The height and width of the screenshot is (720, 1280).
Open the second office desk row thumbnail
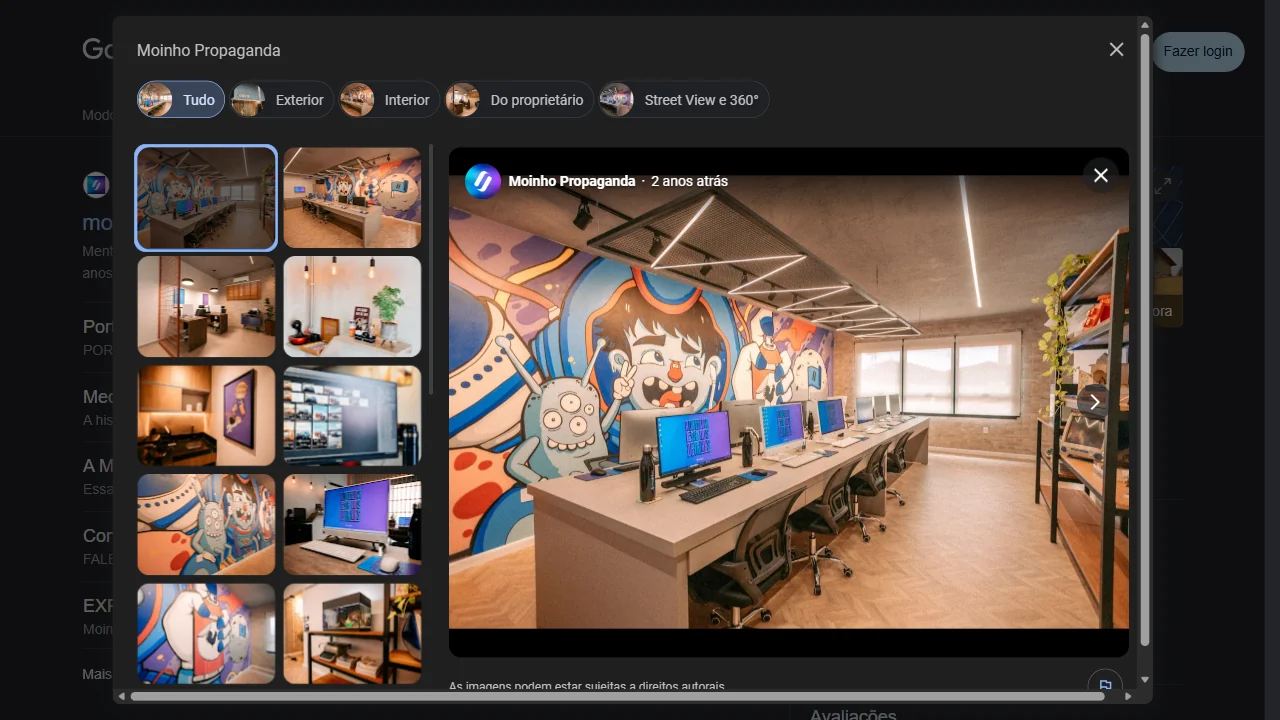352,198
